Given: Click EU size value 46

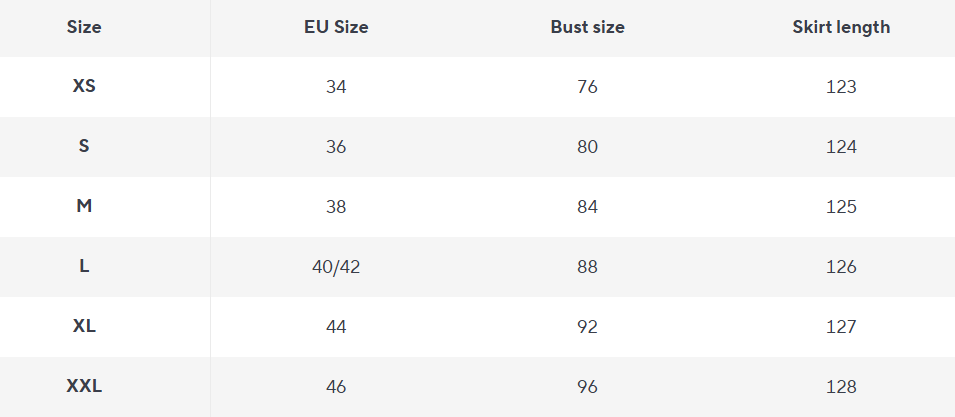Looking at the screenshot, I should pos(336,387).
